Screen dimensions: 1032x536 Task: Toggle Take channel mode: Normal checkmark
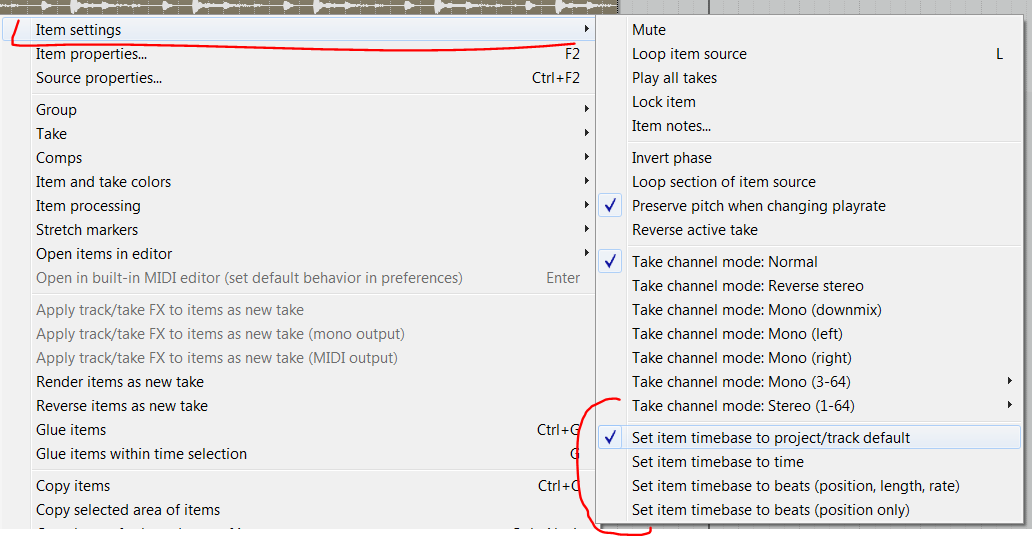pyautogui.click(x=724, y=262)
